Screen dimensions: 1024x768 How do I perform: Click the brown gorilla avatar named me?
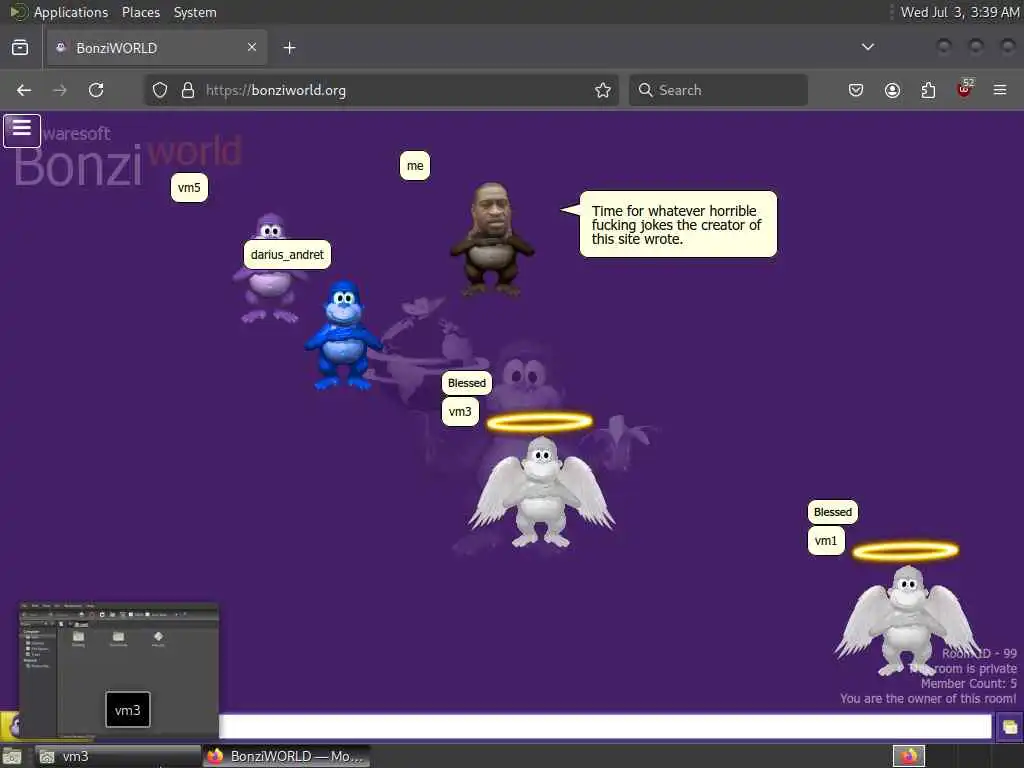point(492,240)
